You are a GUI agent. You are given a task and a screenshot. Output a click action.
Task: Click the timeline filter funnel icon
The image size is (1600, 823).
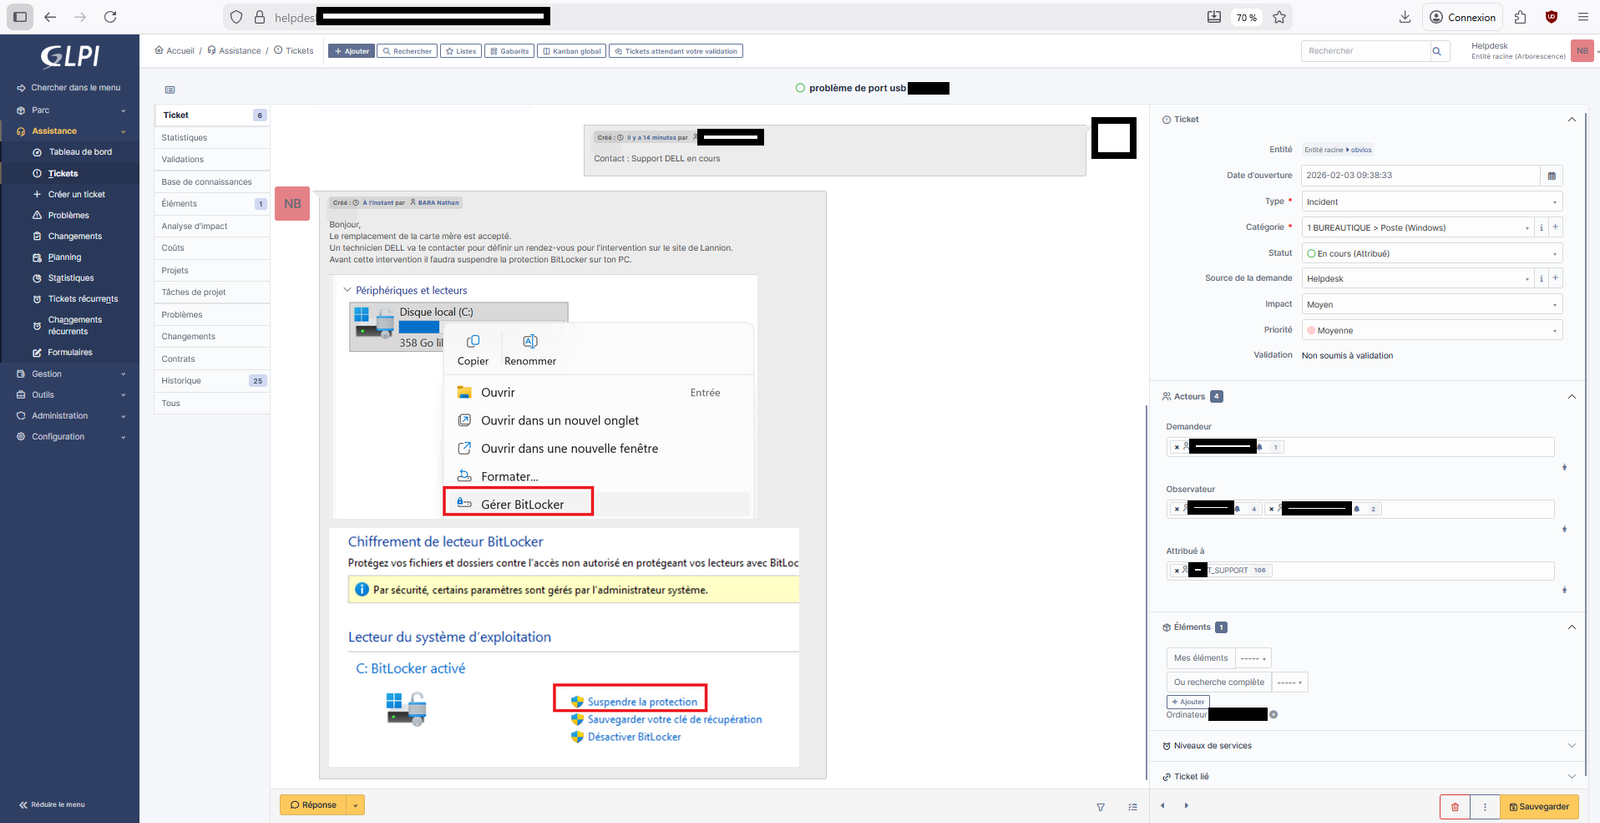[1100, 807]
